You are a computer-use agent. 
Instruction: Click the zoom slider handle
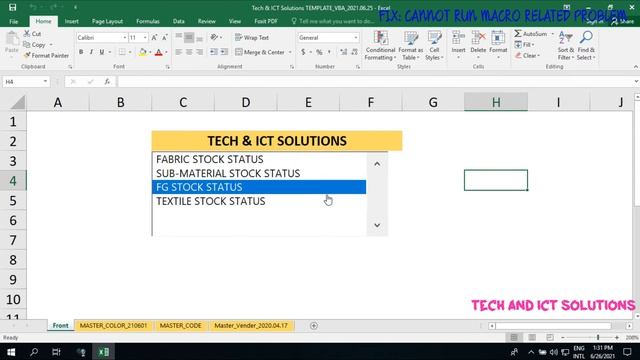(x=598, y=338)
